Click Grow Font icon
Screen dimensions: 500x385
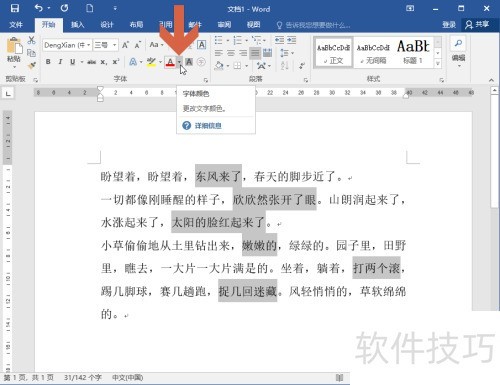click(125, 45)
